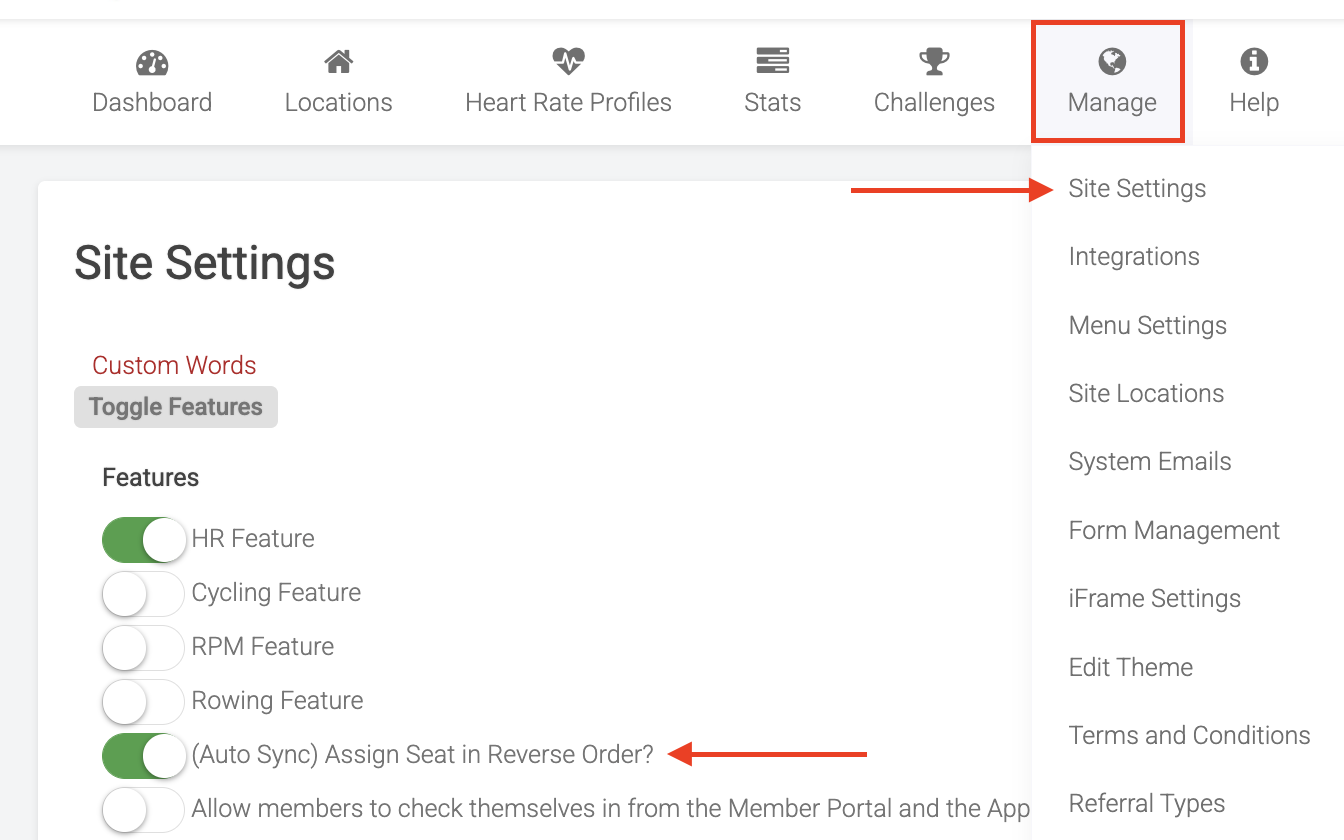Click the Cycling Feature label text

[276, 592]
